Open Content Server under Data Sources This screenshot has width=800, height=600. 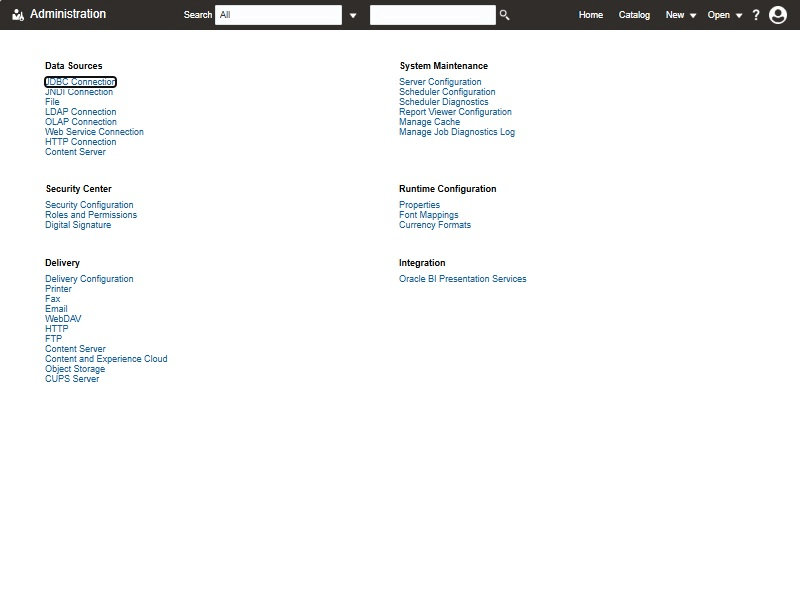click(75, 152)
